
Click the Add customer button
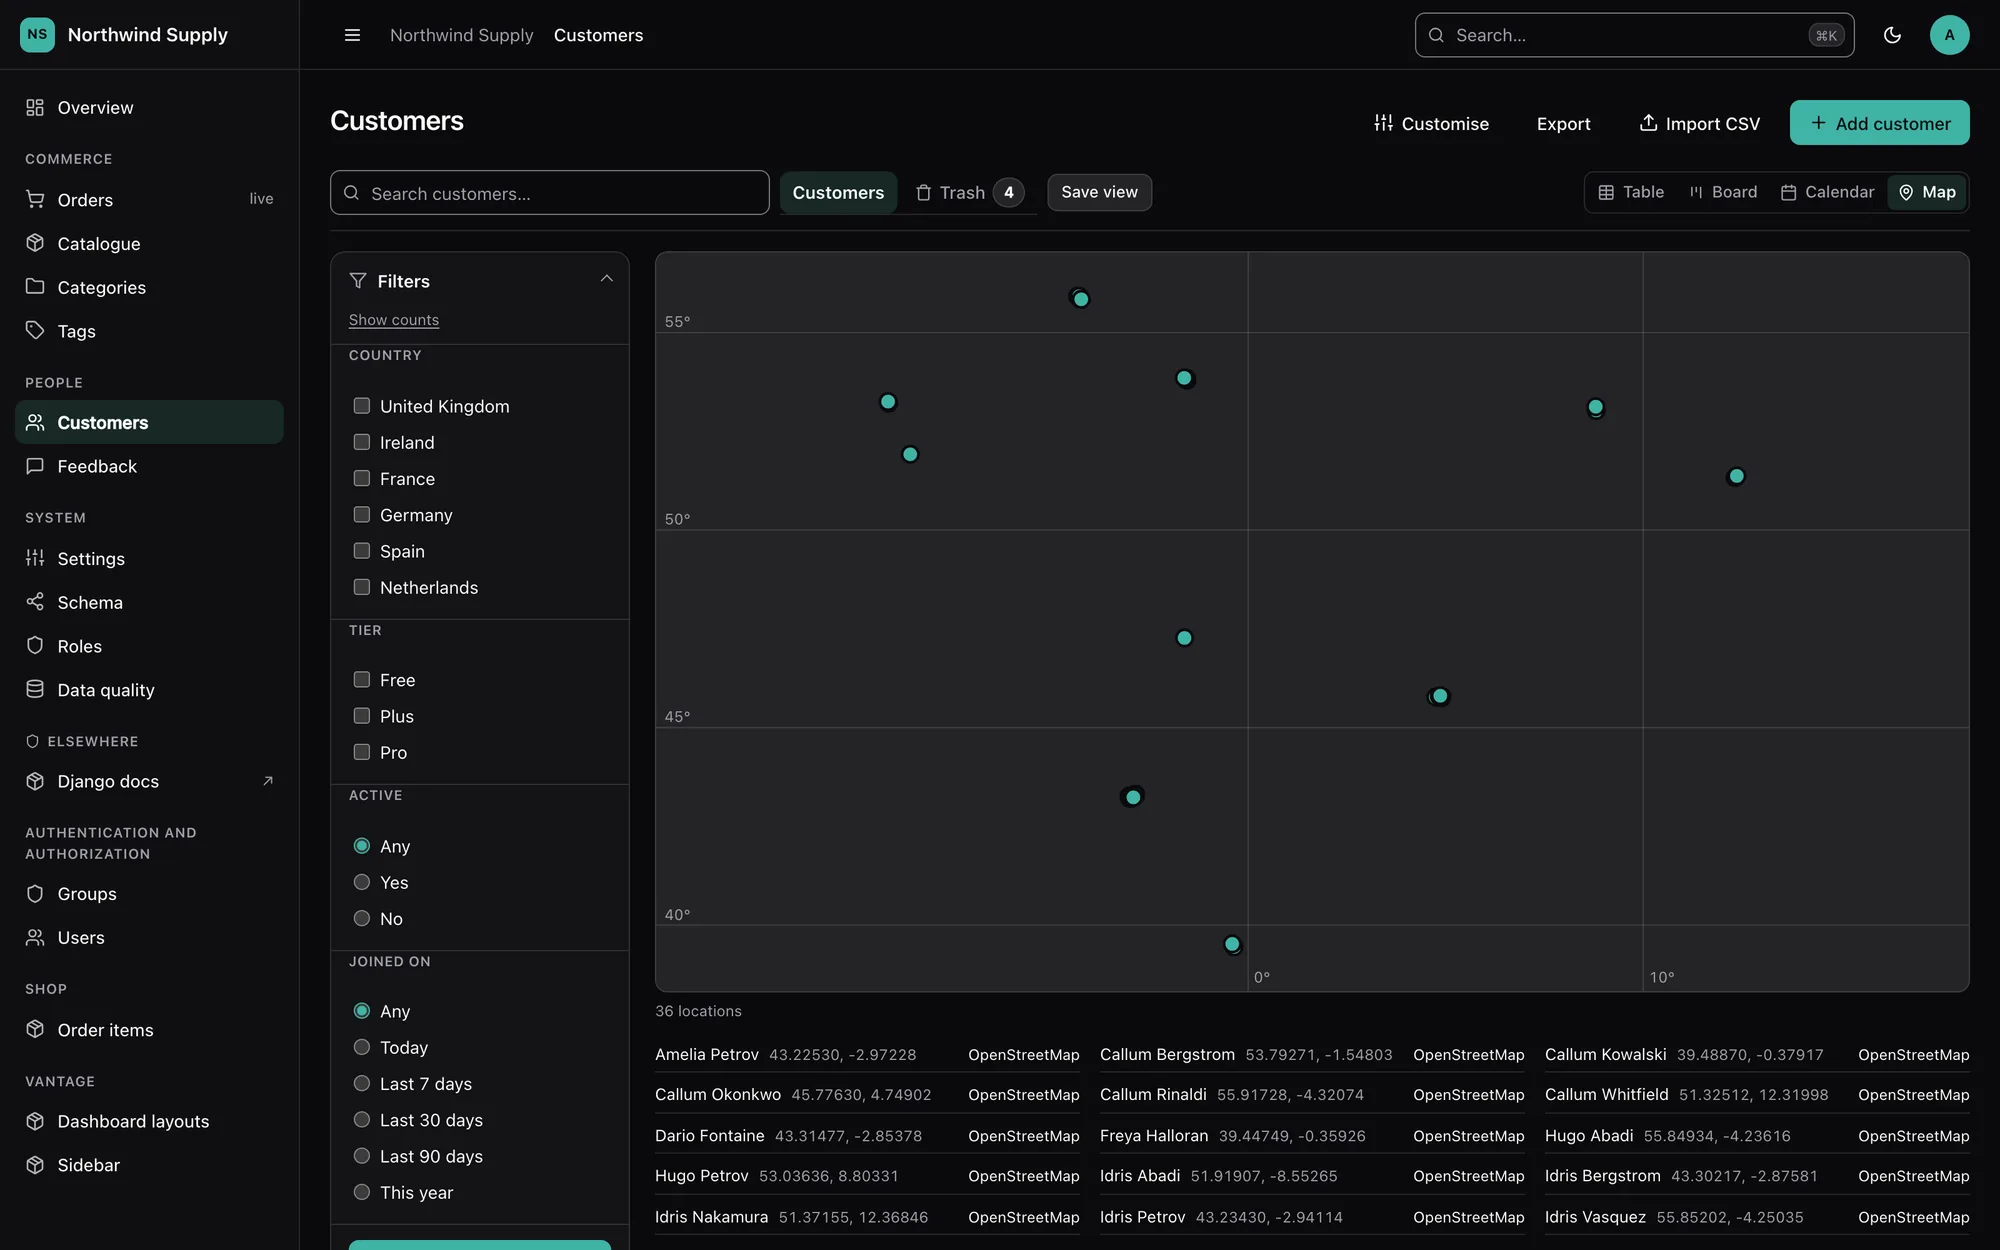tap(1879, 123)
